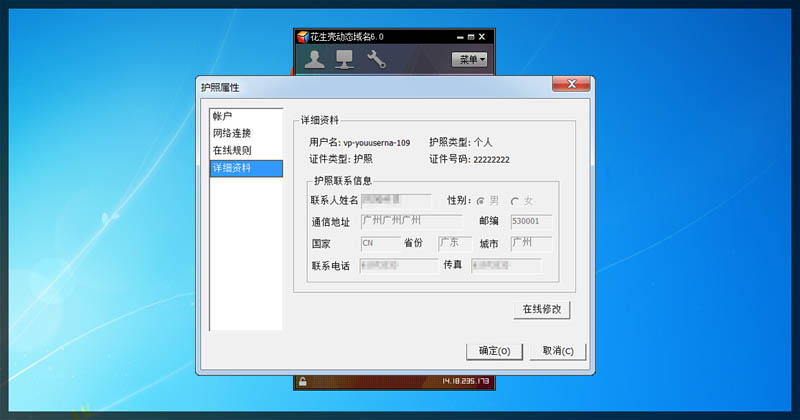Screen dimensions: 800x420
Task: Click the 联系电话 input field
Action: (398, 266)
